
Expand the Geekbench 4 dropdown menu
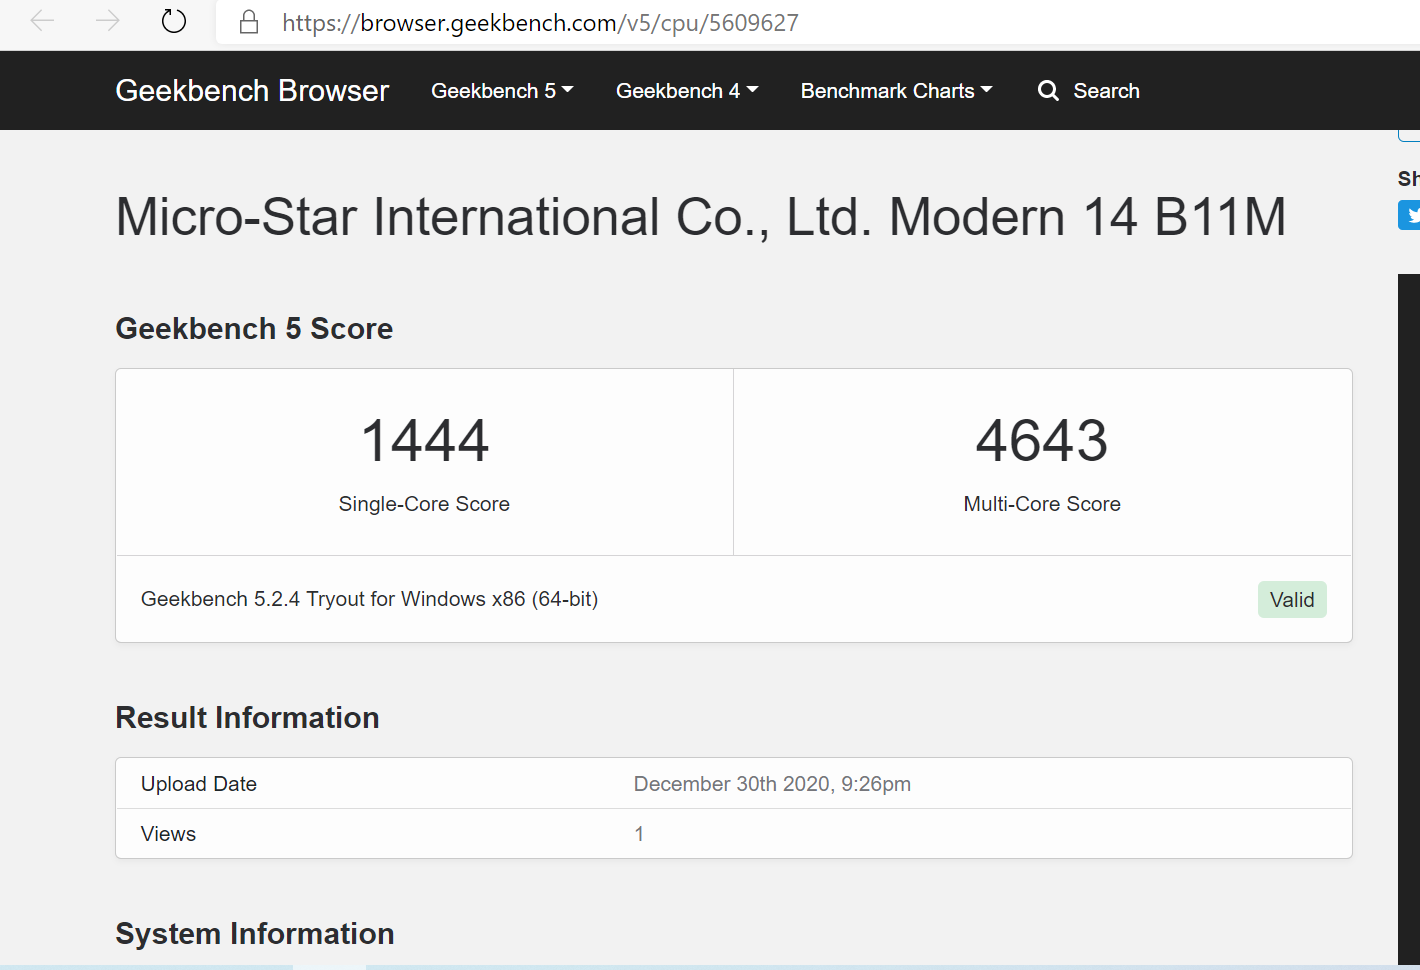coord(687,91)
